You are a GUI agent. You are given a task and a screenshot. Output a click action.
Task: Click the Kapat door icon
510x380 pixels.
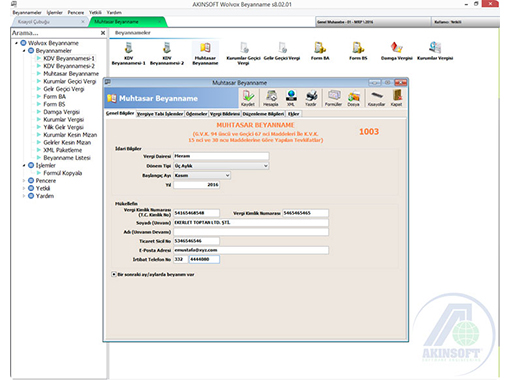click(x=396, y=98)
